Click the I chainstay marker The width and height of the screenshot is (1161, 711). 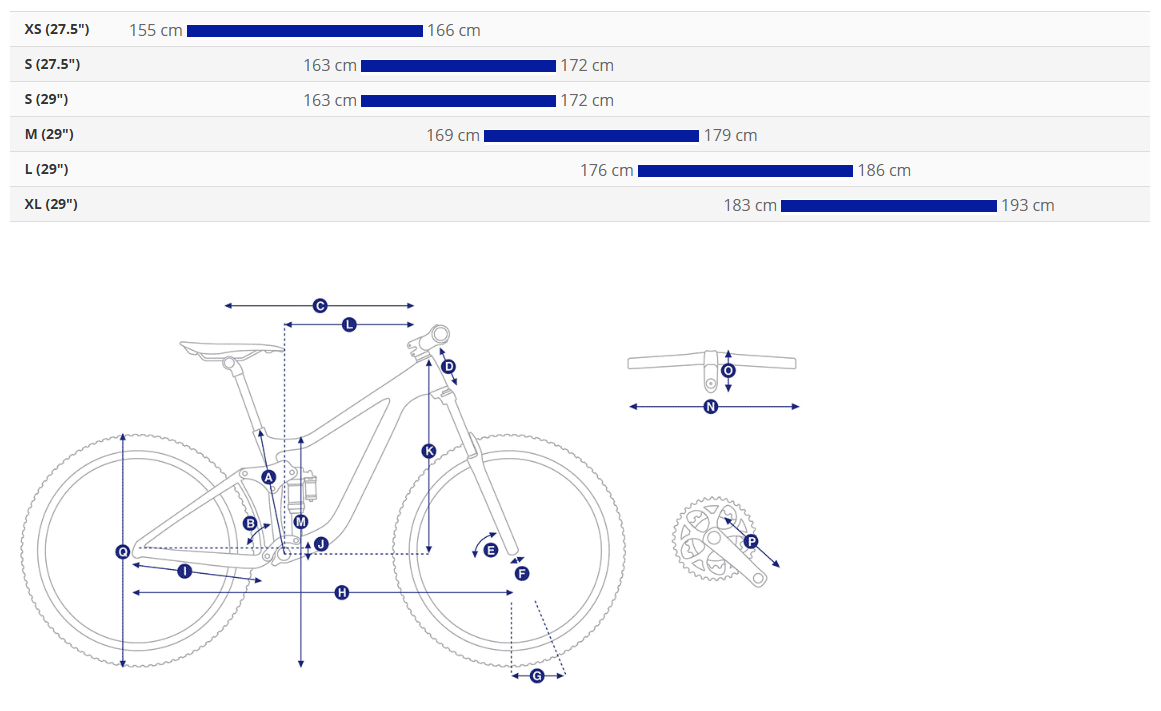184,571
